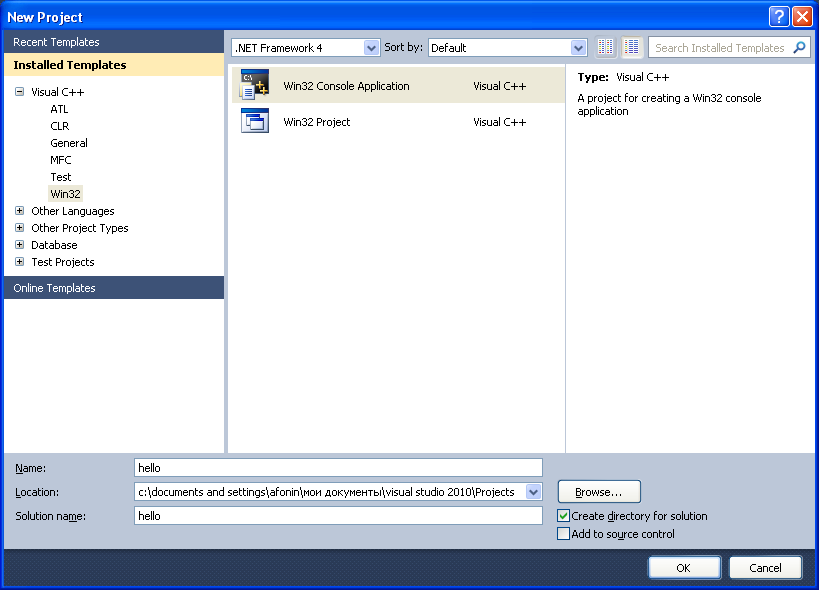Click the search magnifier icon
The image size is (819, 590).
point(799,48)
